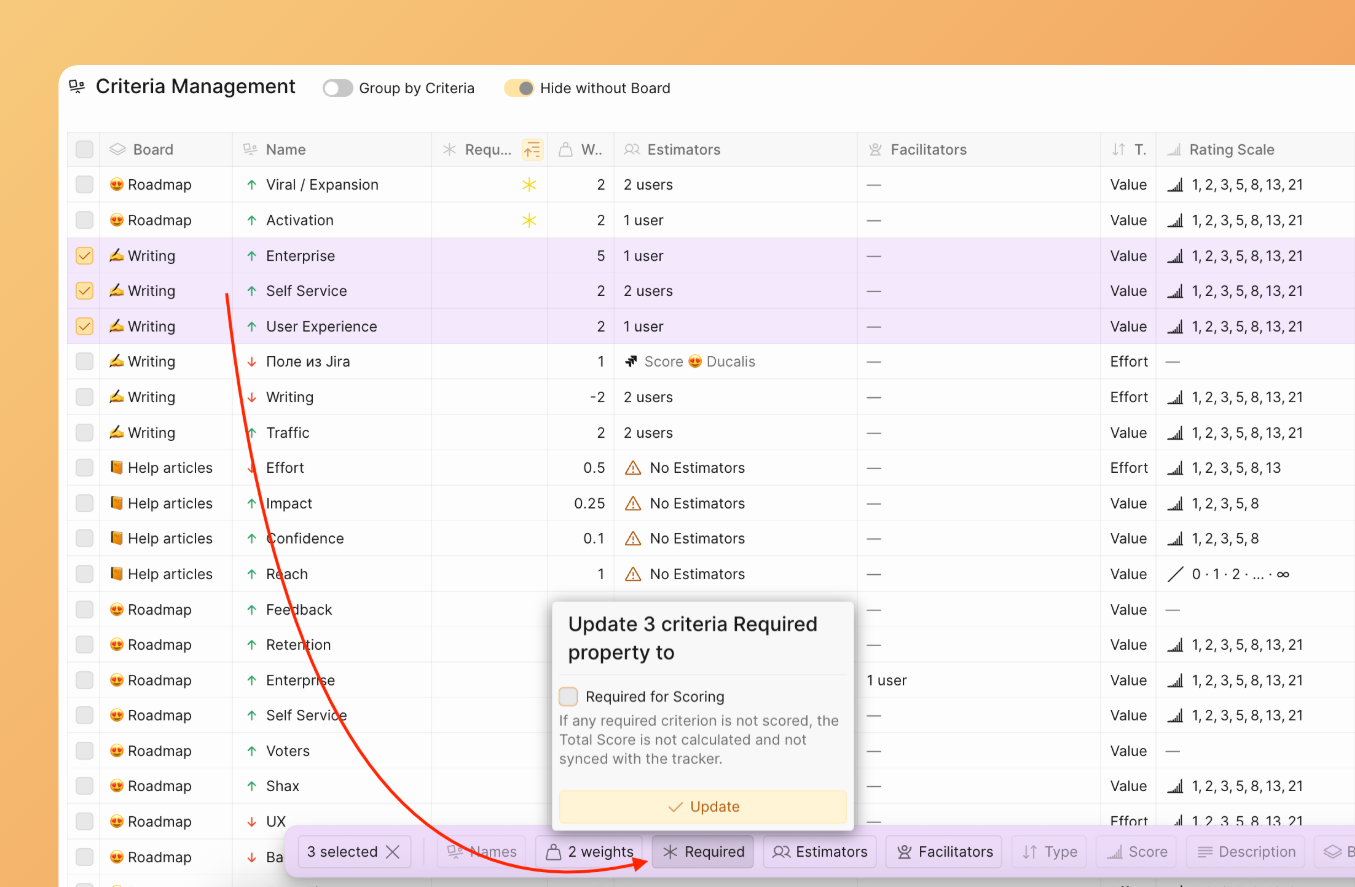Click the Rating Scale column header
Image resolution: width=1355 pixels, height=887 pixels.
pyautogui.click(x=1231, y=150)
